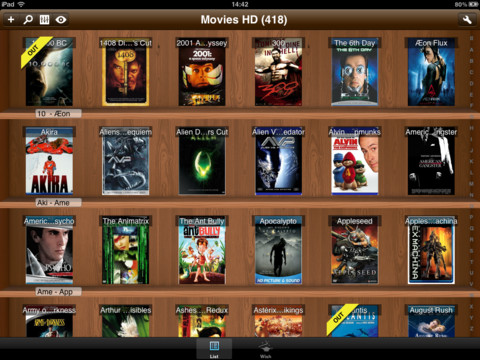480x360 pixels.
Task: Select the Aliens...equiem AVP cover
Action: point(125,161)
